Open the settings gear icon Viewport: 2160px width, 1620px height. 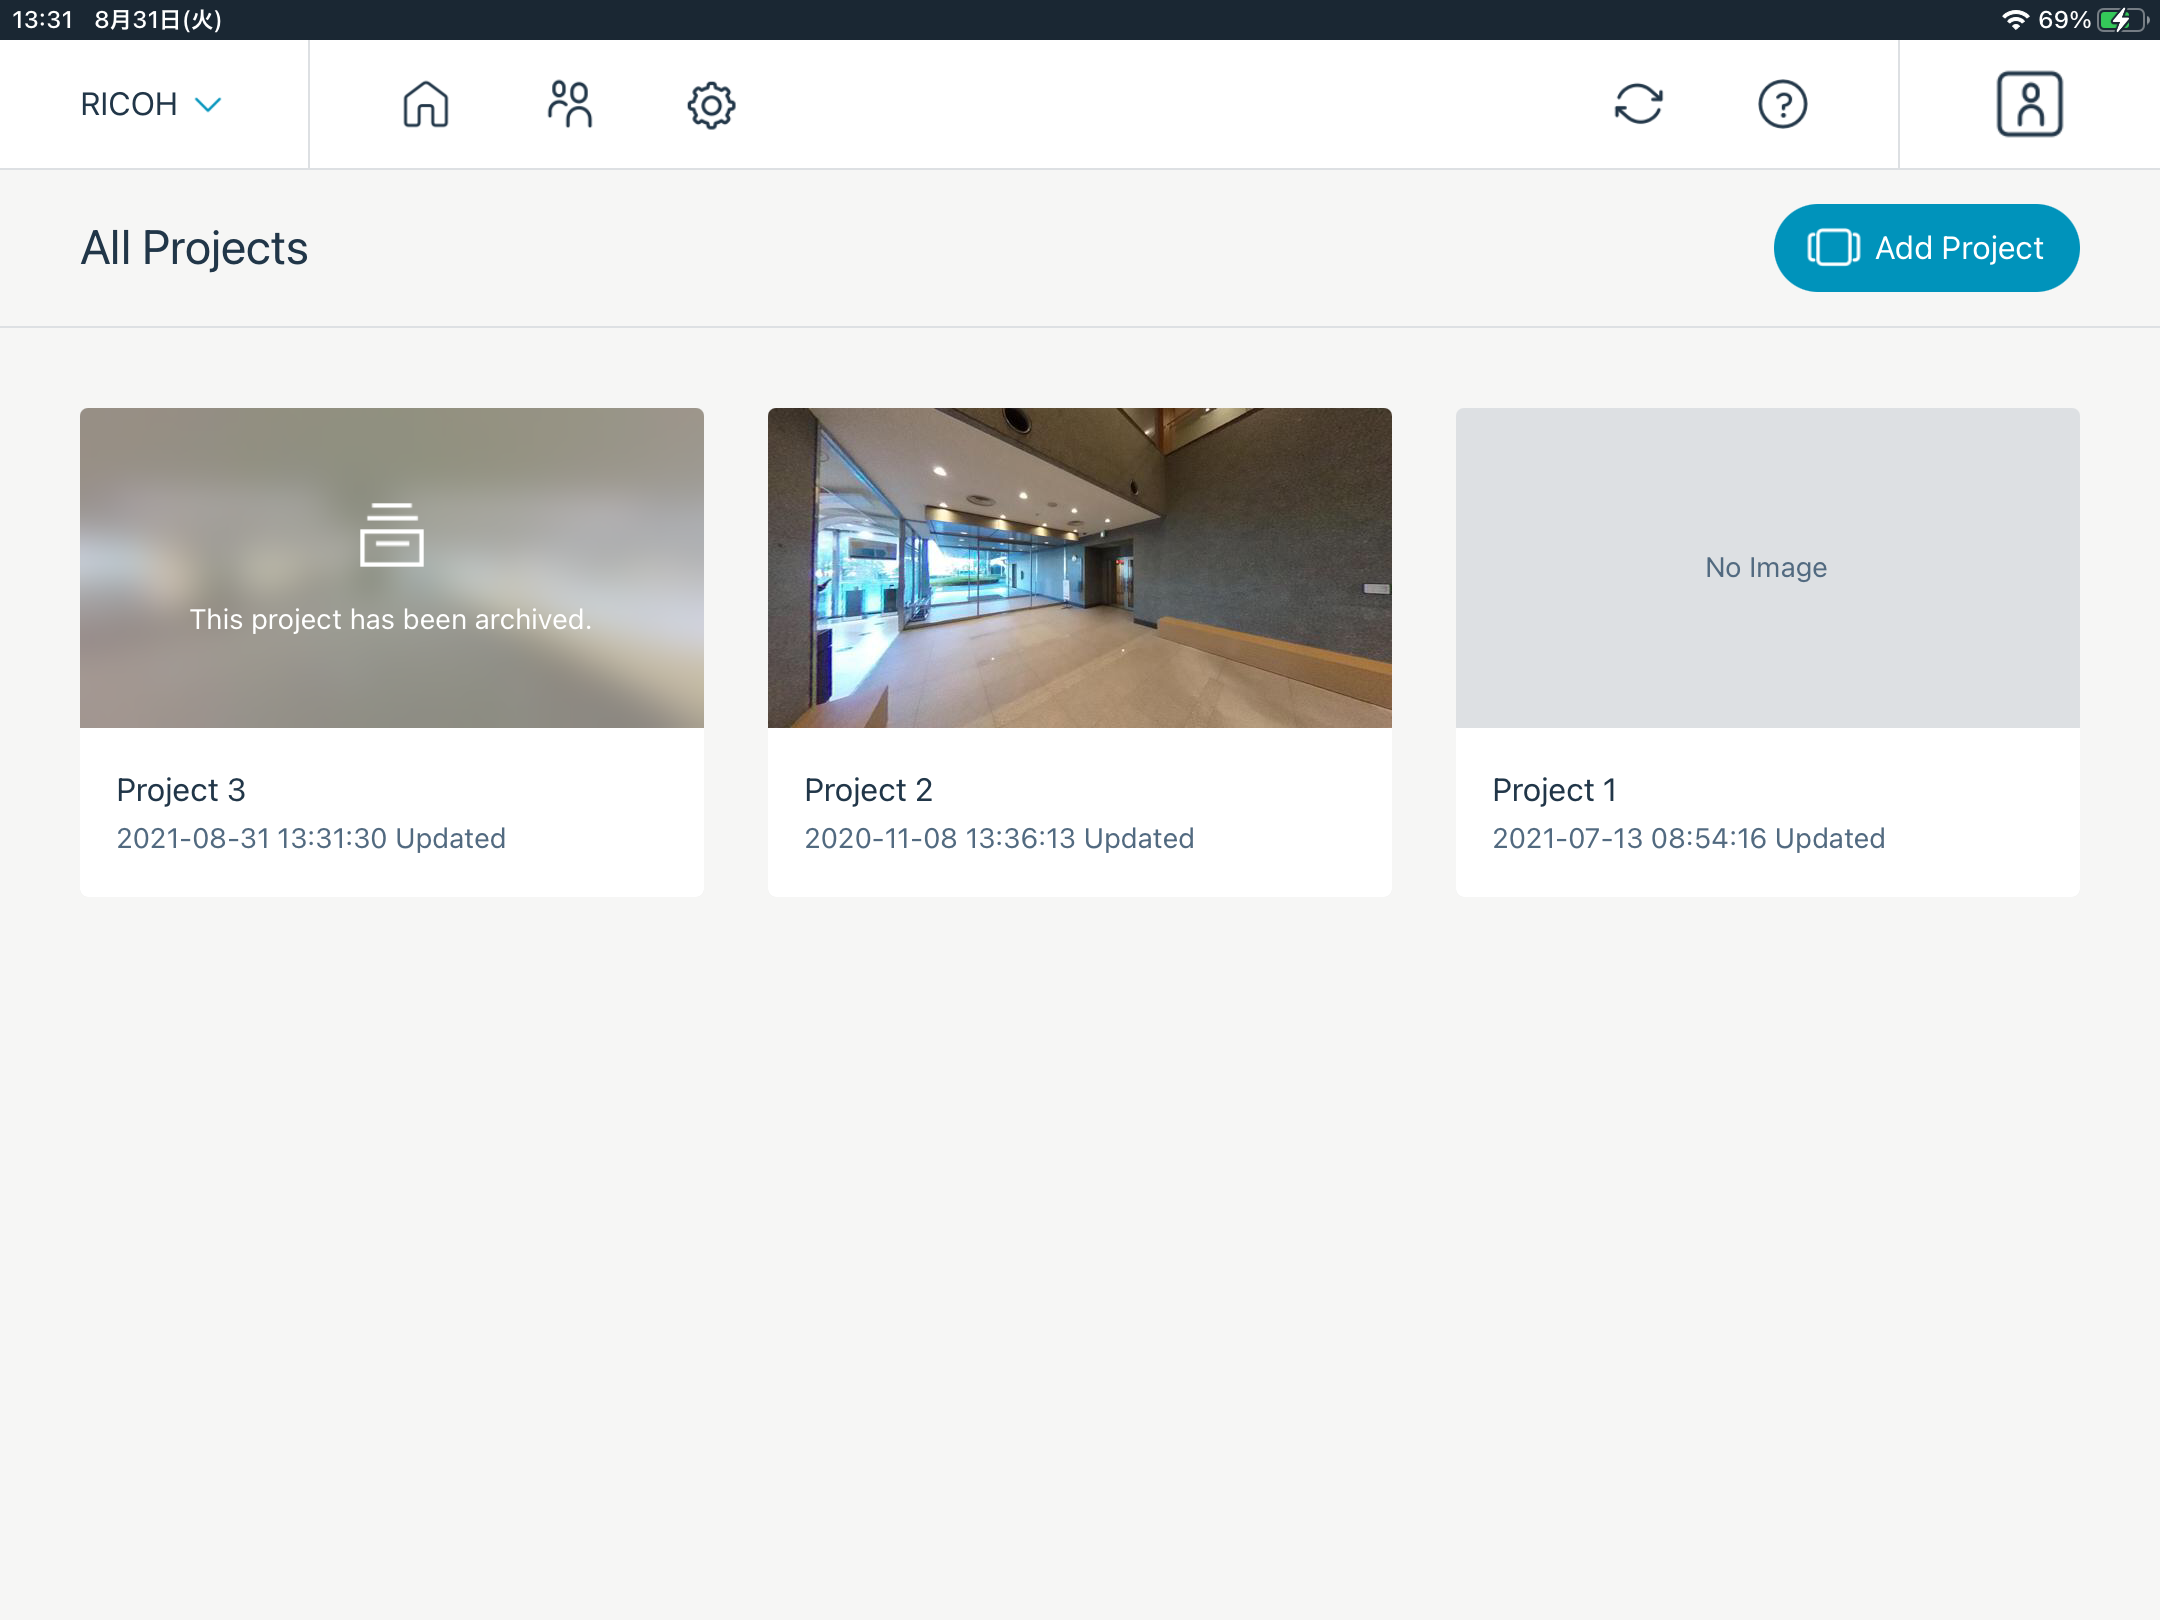tap(711, 105)
